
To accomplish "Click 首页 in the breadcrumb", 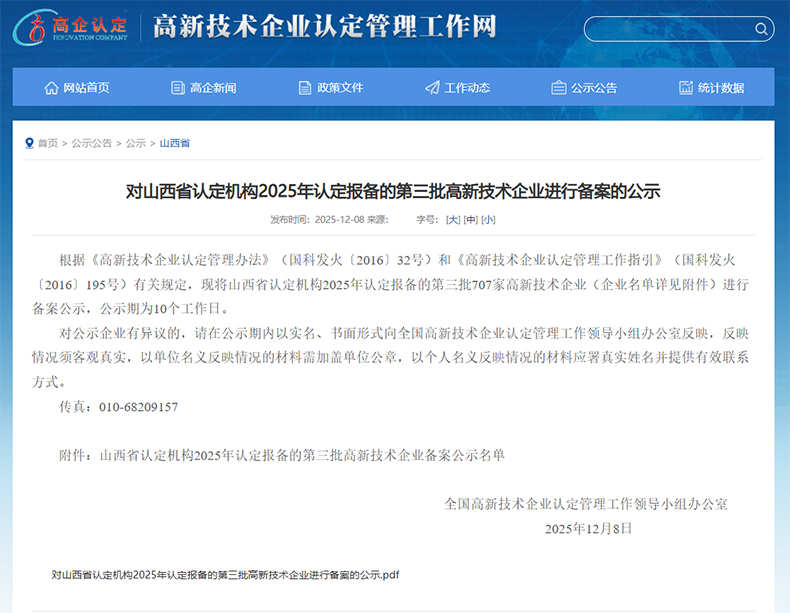I will pos(48,143).
